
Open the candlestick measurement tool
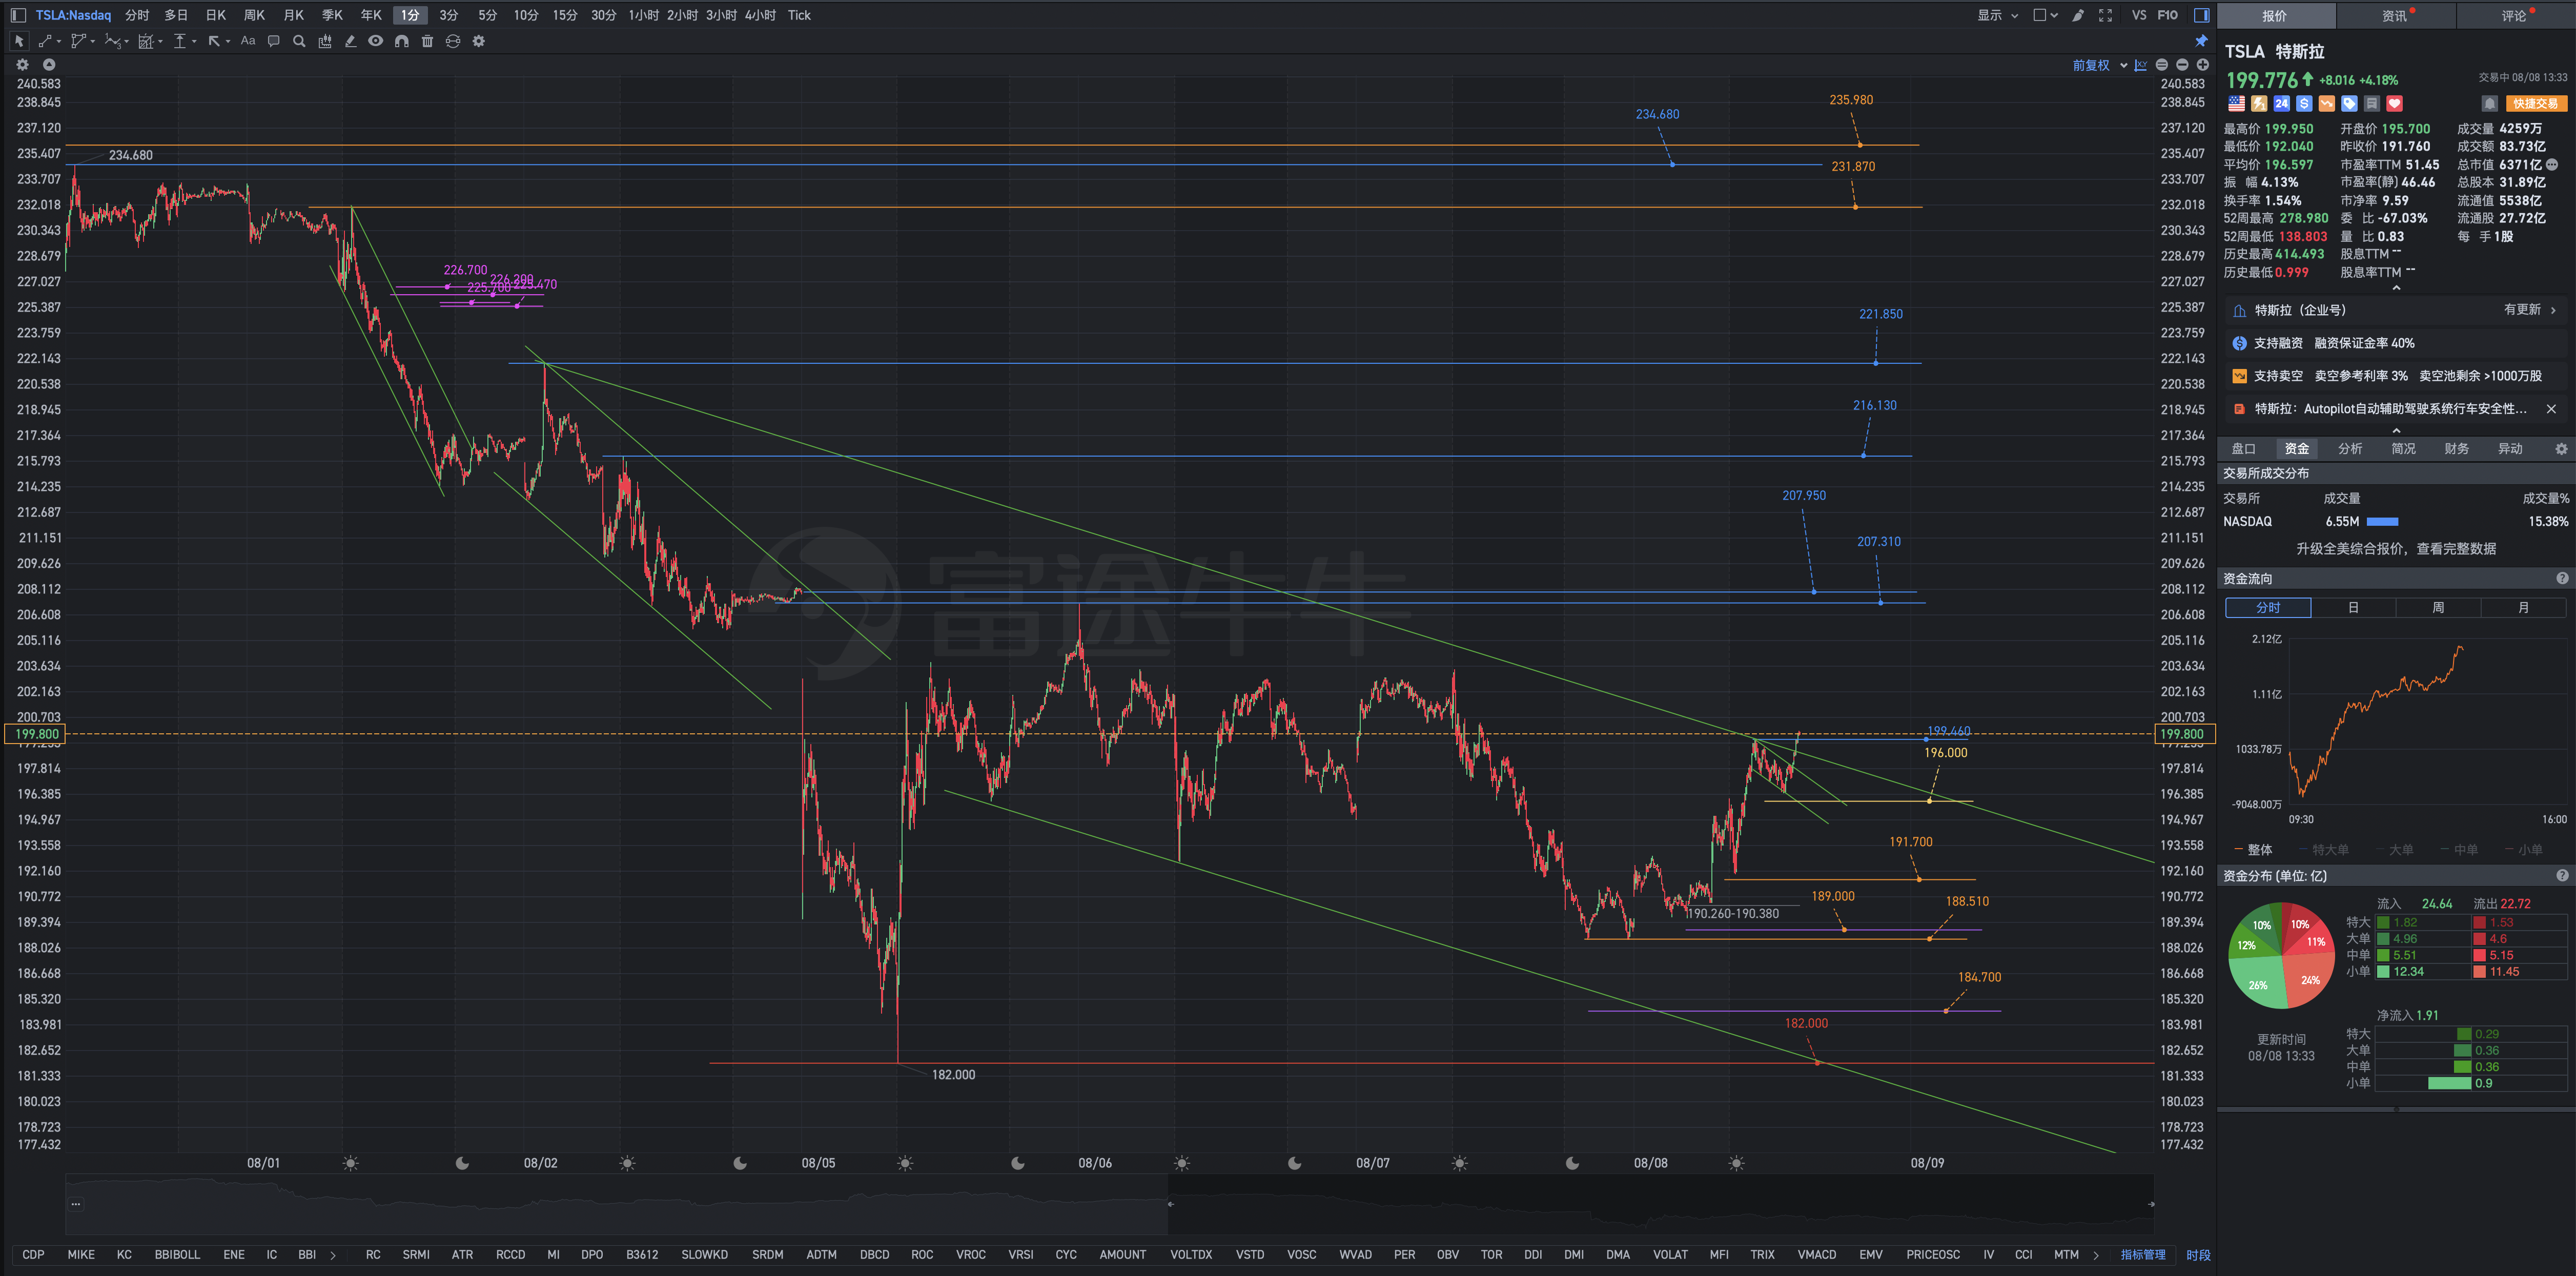(x=324, y=41)
